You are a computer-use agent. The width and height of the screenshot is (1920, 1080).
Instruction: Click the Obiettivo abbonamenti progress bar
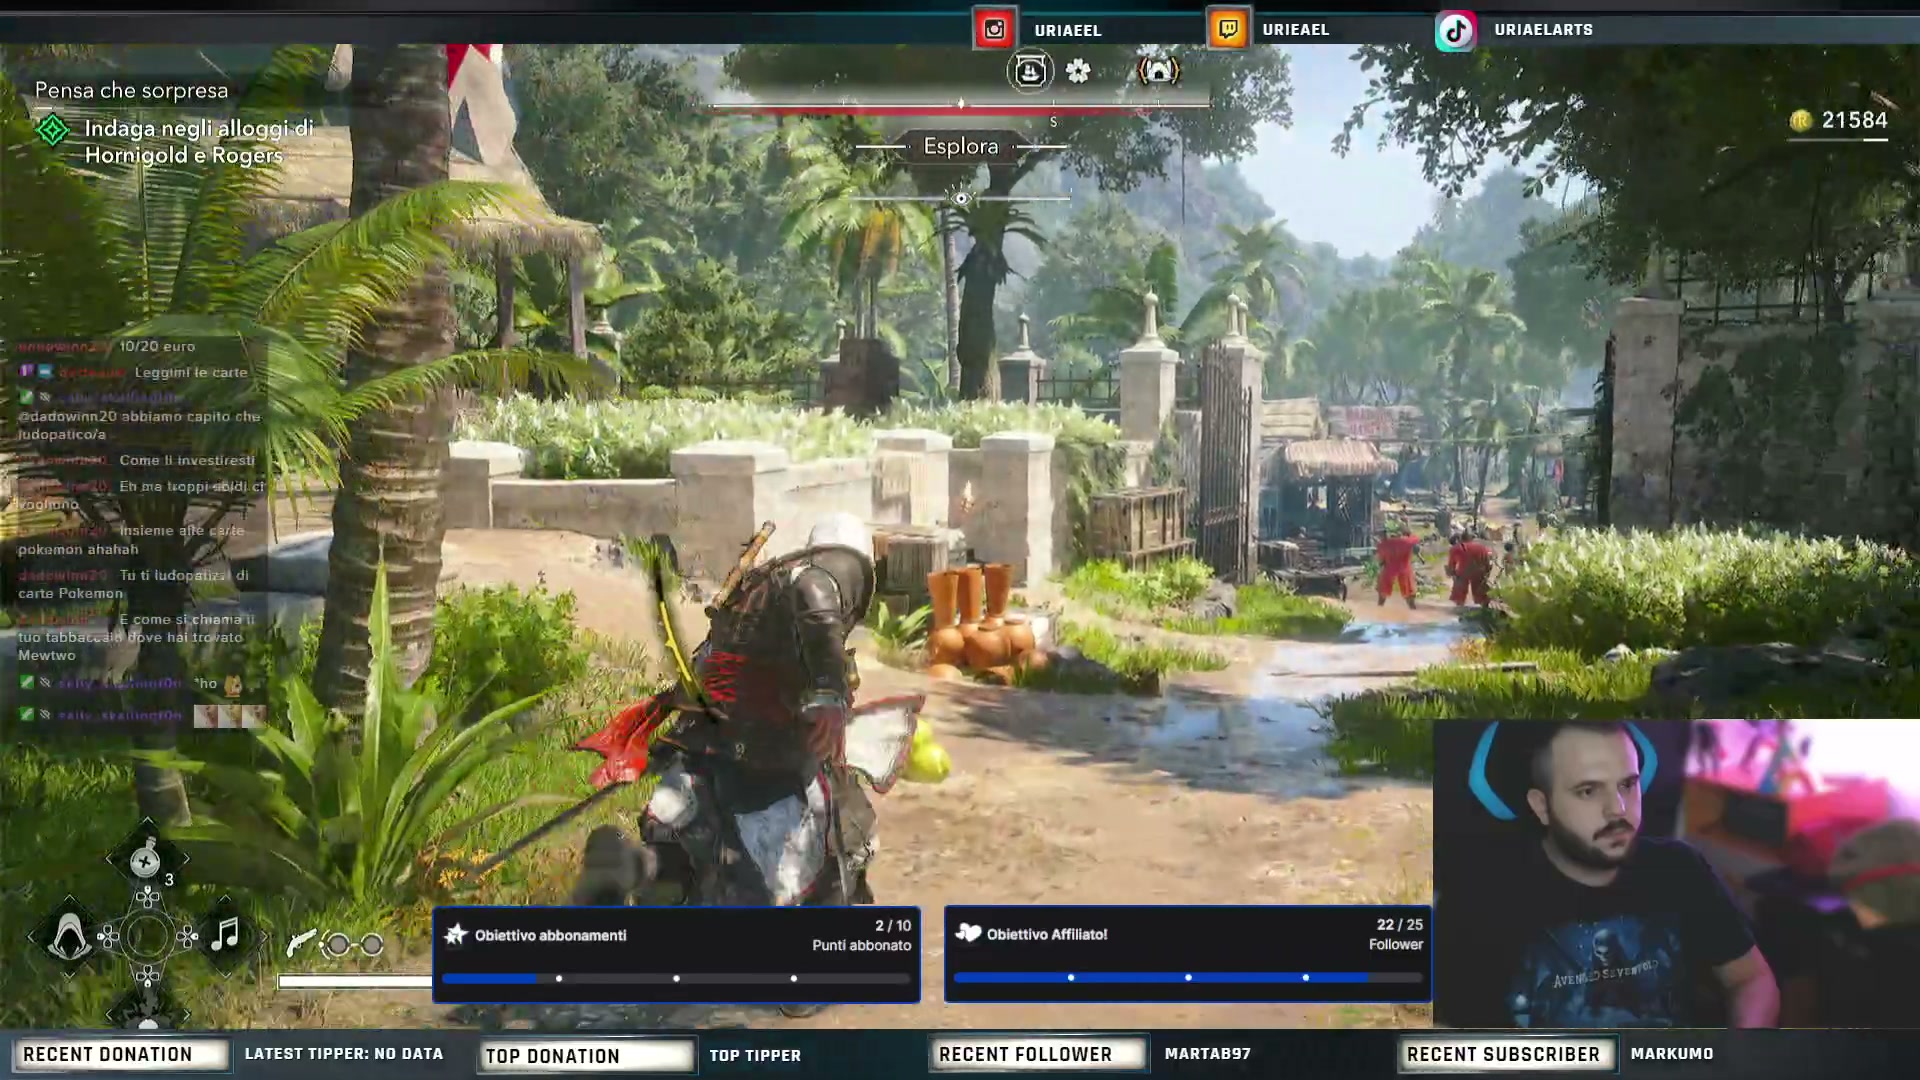pos(676,978)
